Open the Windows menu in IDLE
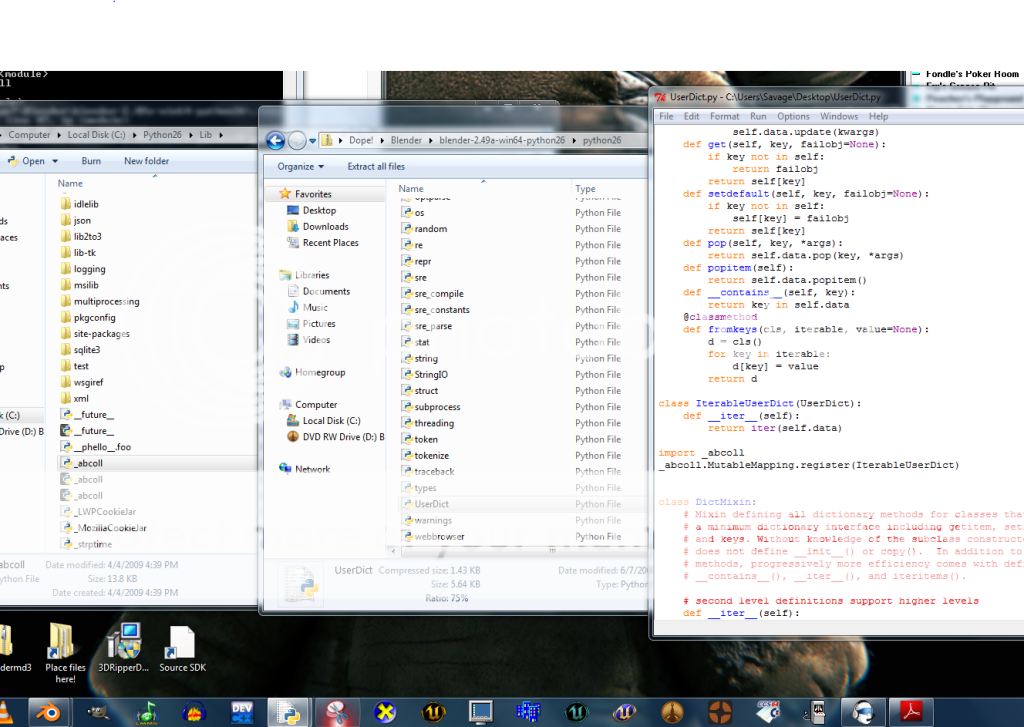Image resolution: width=1024 pixels, height=727 pixels. point(839,116)
